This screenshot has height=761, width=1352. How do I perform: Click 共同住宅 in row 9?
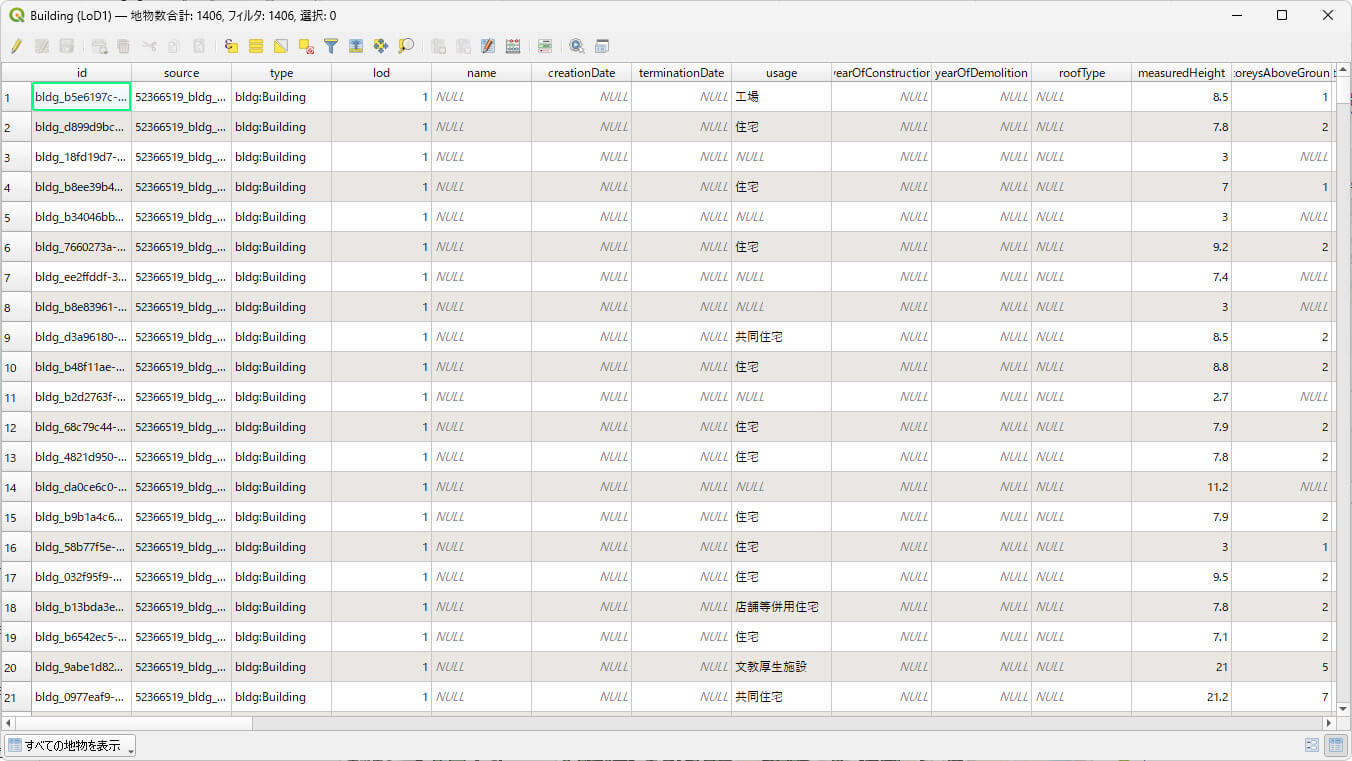point(782,337)
